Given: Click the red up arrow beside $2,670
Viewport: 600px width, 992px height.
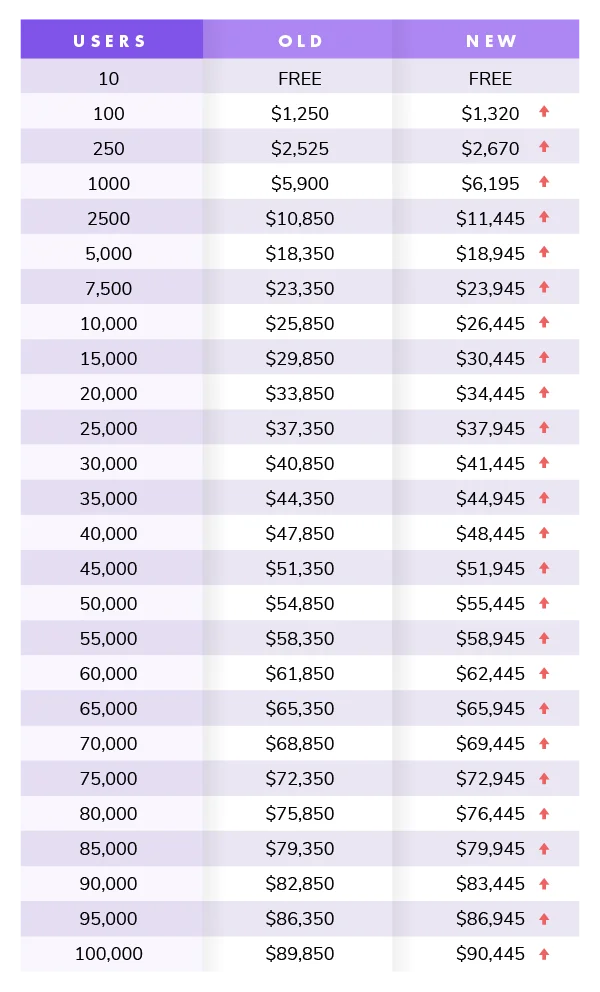Looking at the screenshot, I should [x=544, y=147].
